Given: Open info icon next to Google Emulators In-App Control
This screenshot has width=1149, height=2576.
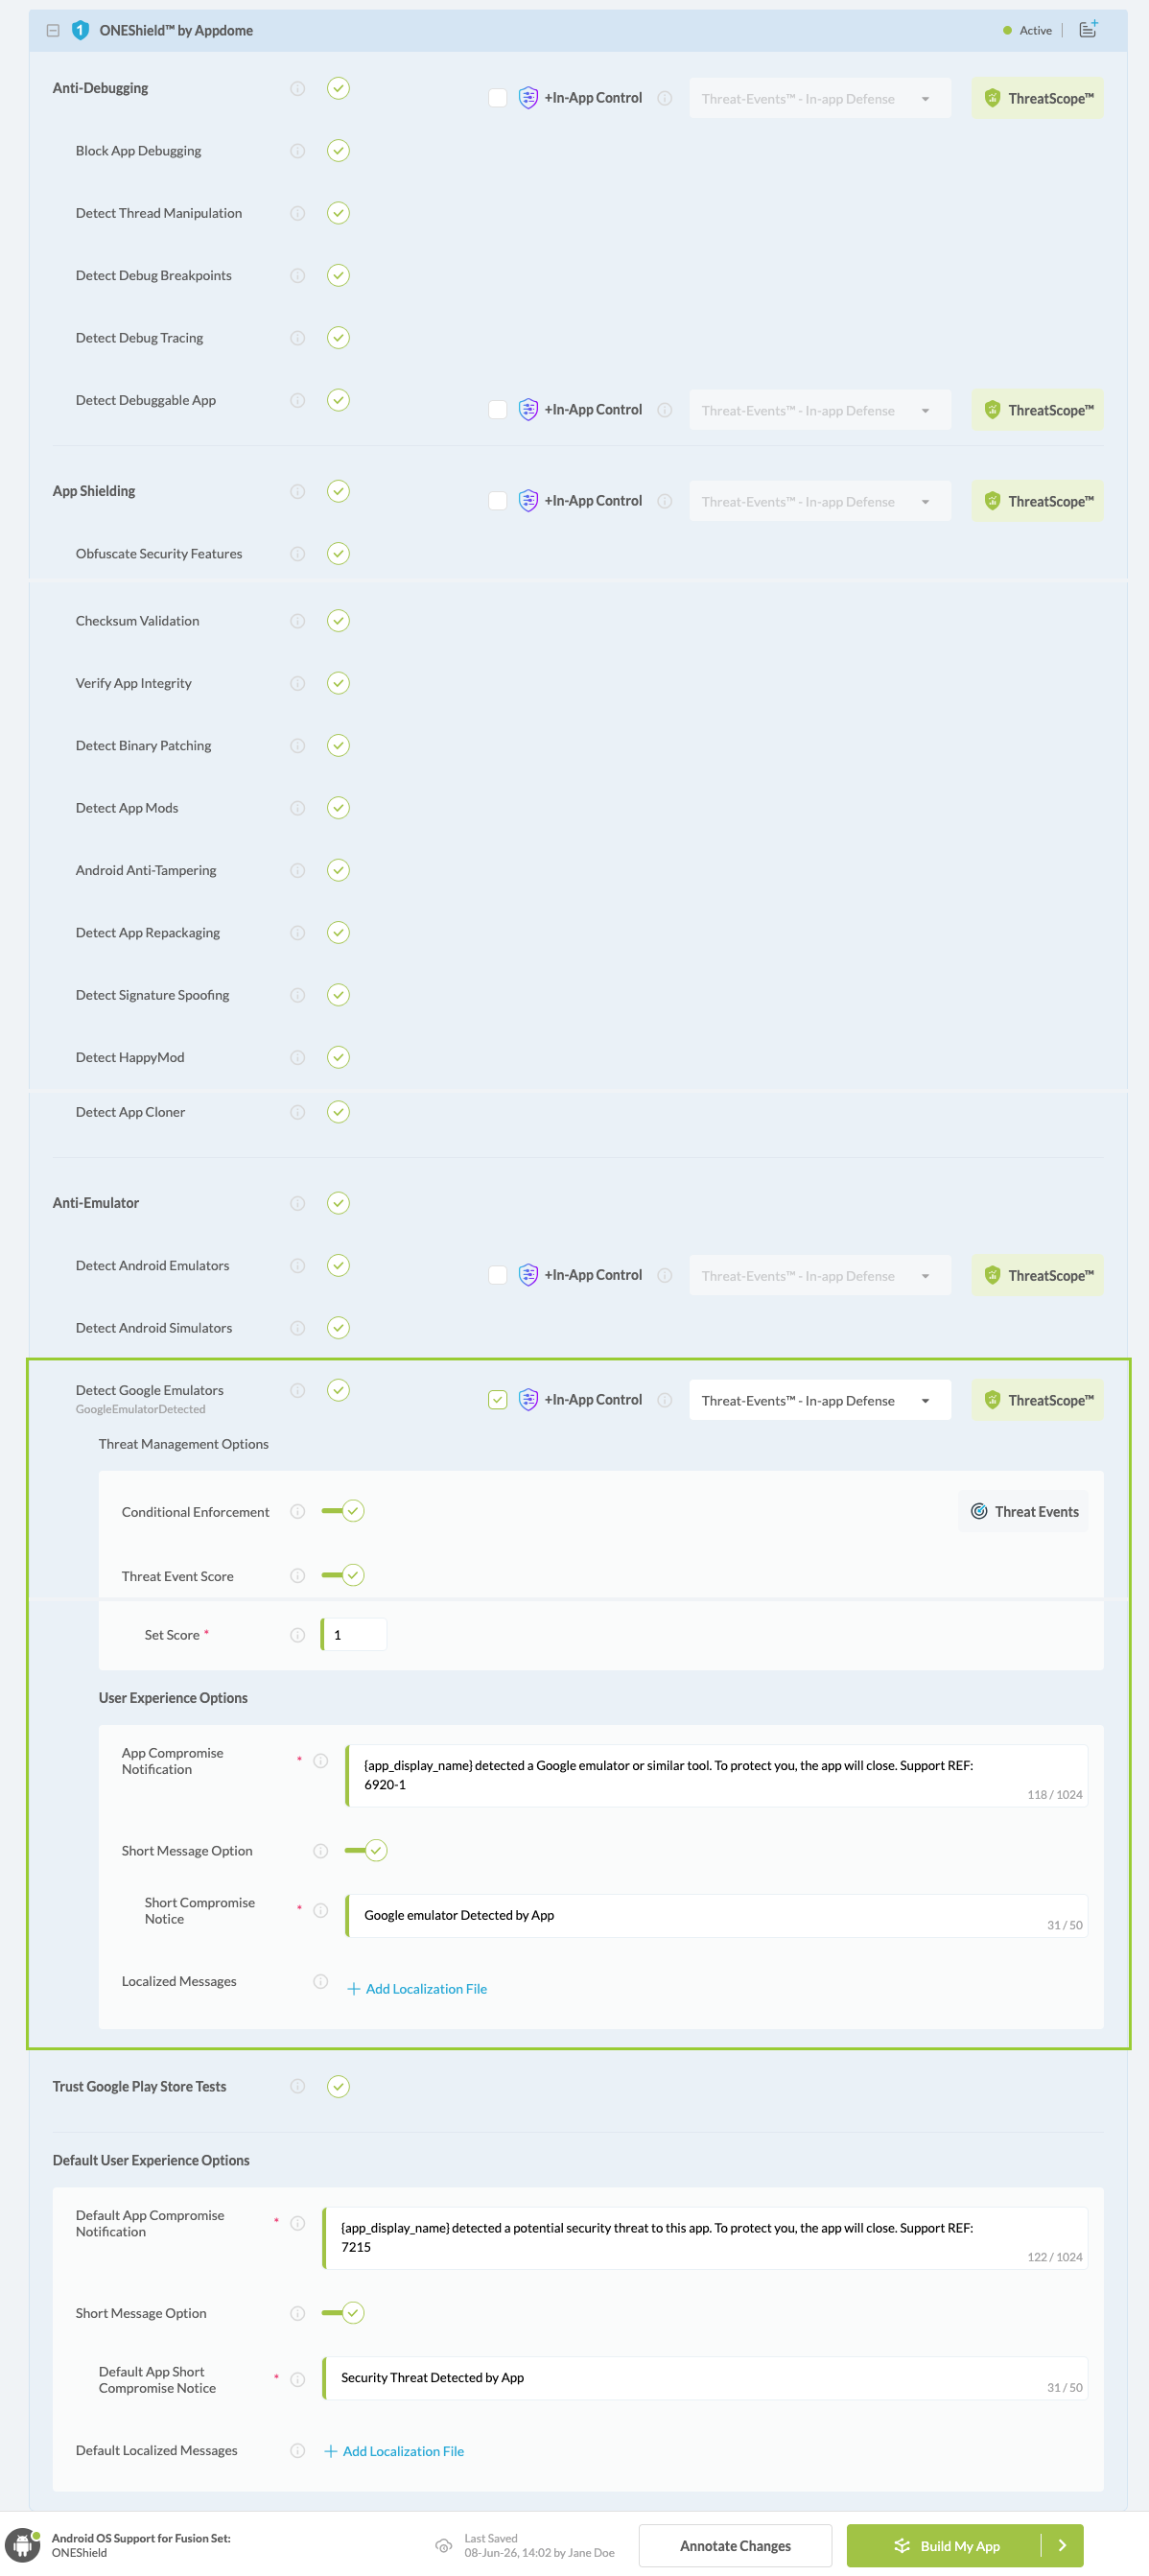Looking at the screenshot, I should pyautogui.click(x=665, y=1400).
